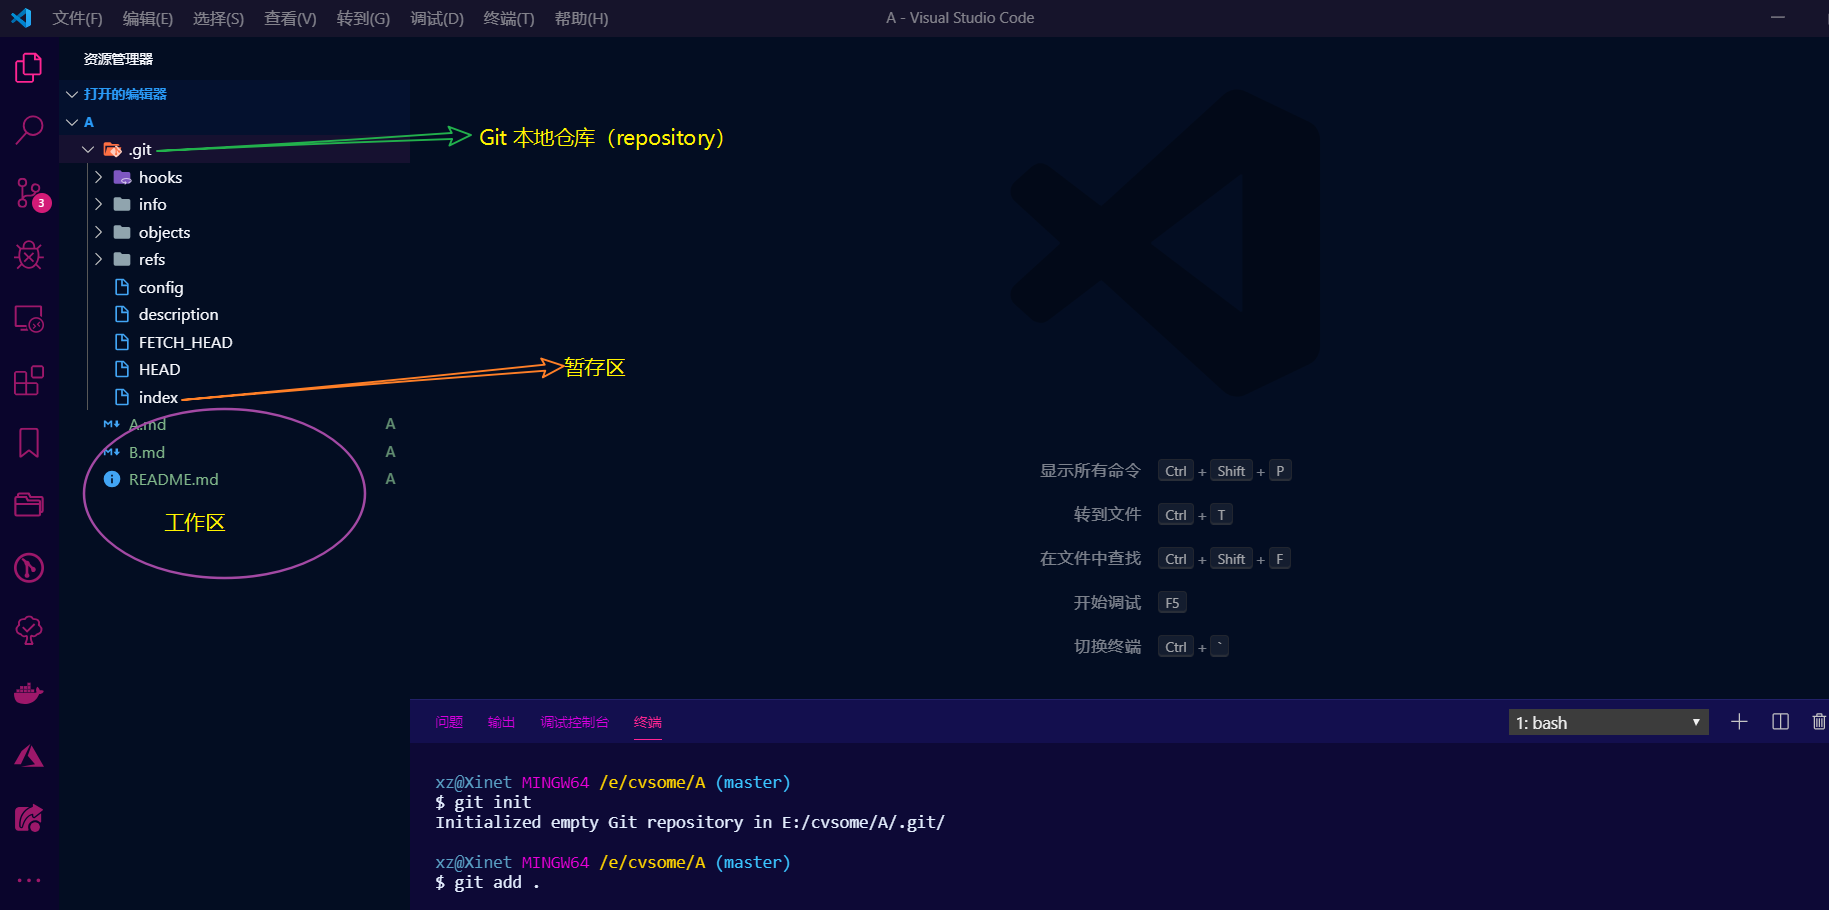Open the Search view in activity bar
Screen dimensions: 1829x910
(x=29, y=130)
